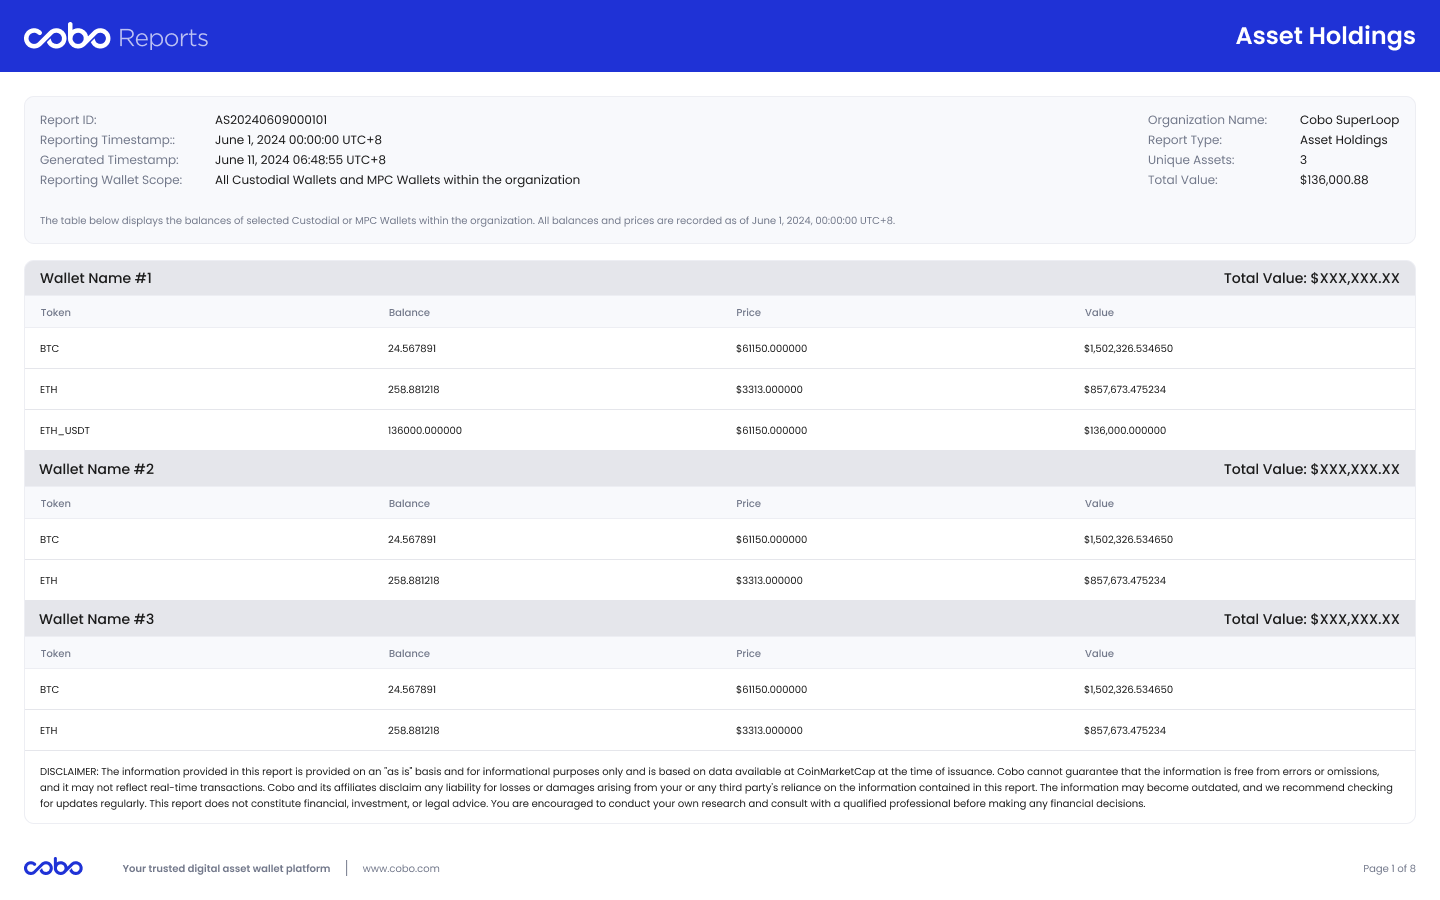The image size is (1440, 900).
Task: Click ETH balance 258.881218 in Wallet #1
Action: tap(414, 389)
